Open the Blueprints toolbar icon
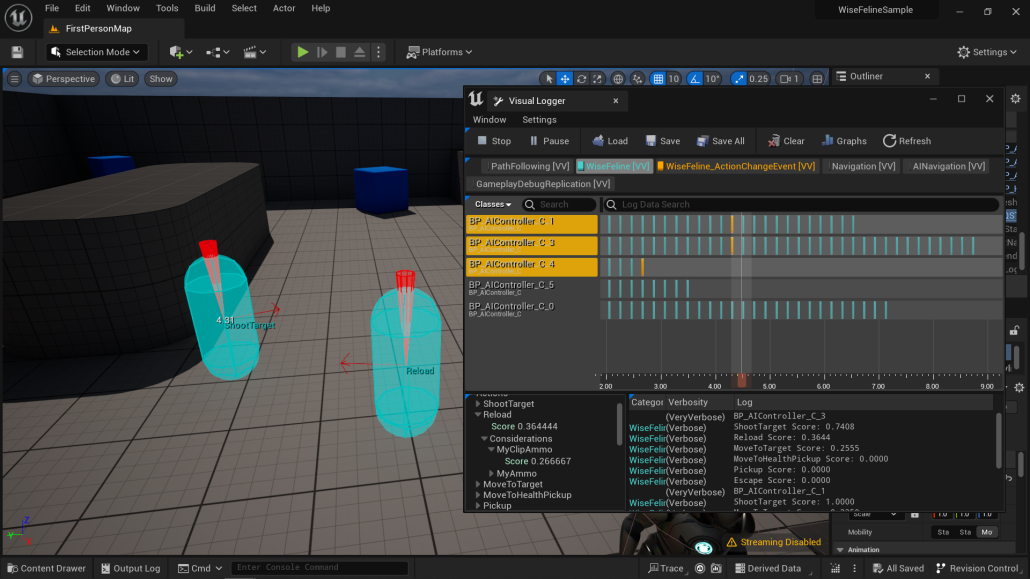 coord(217,52)
